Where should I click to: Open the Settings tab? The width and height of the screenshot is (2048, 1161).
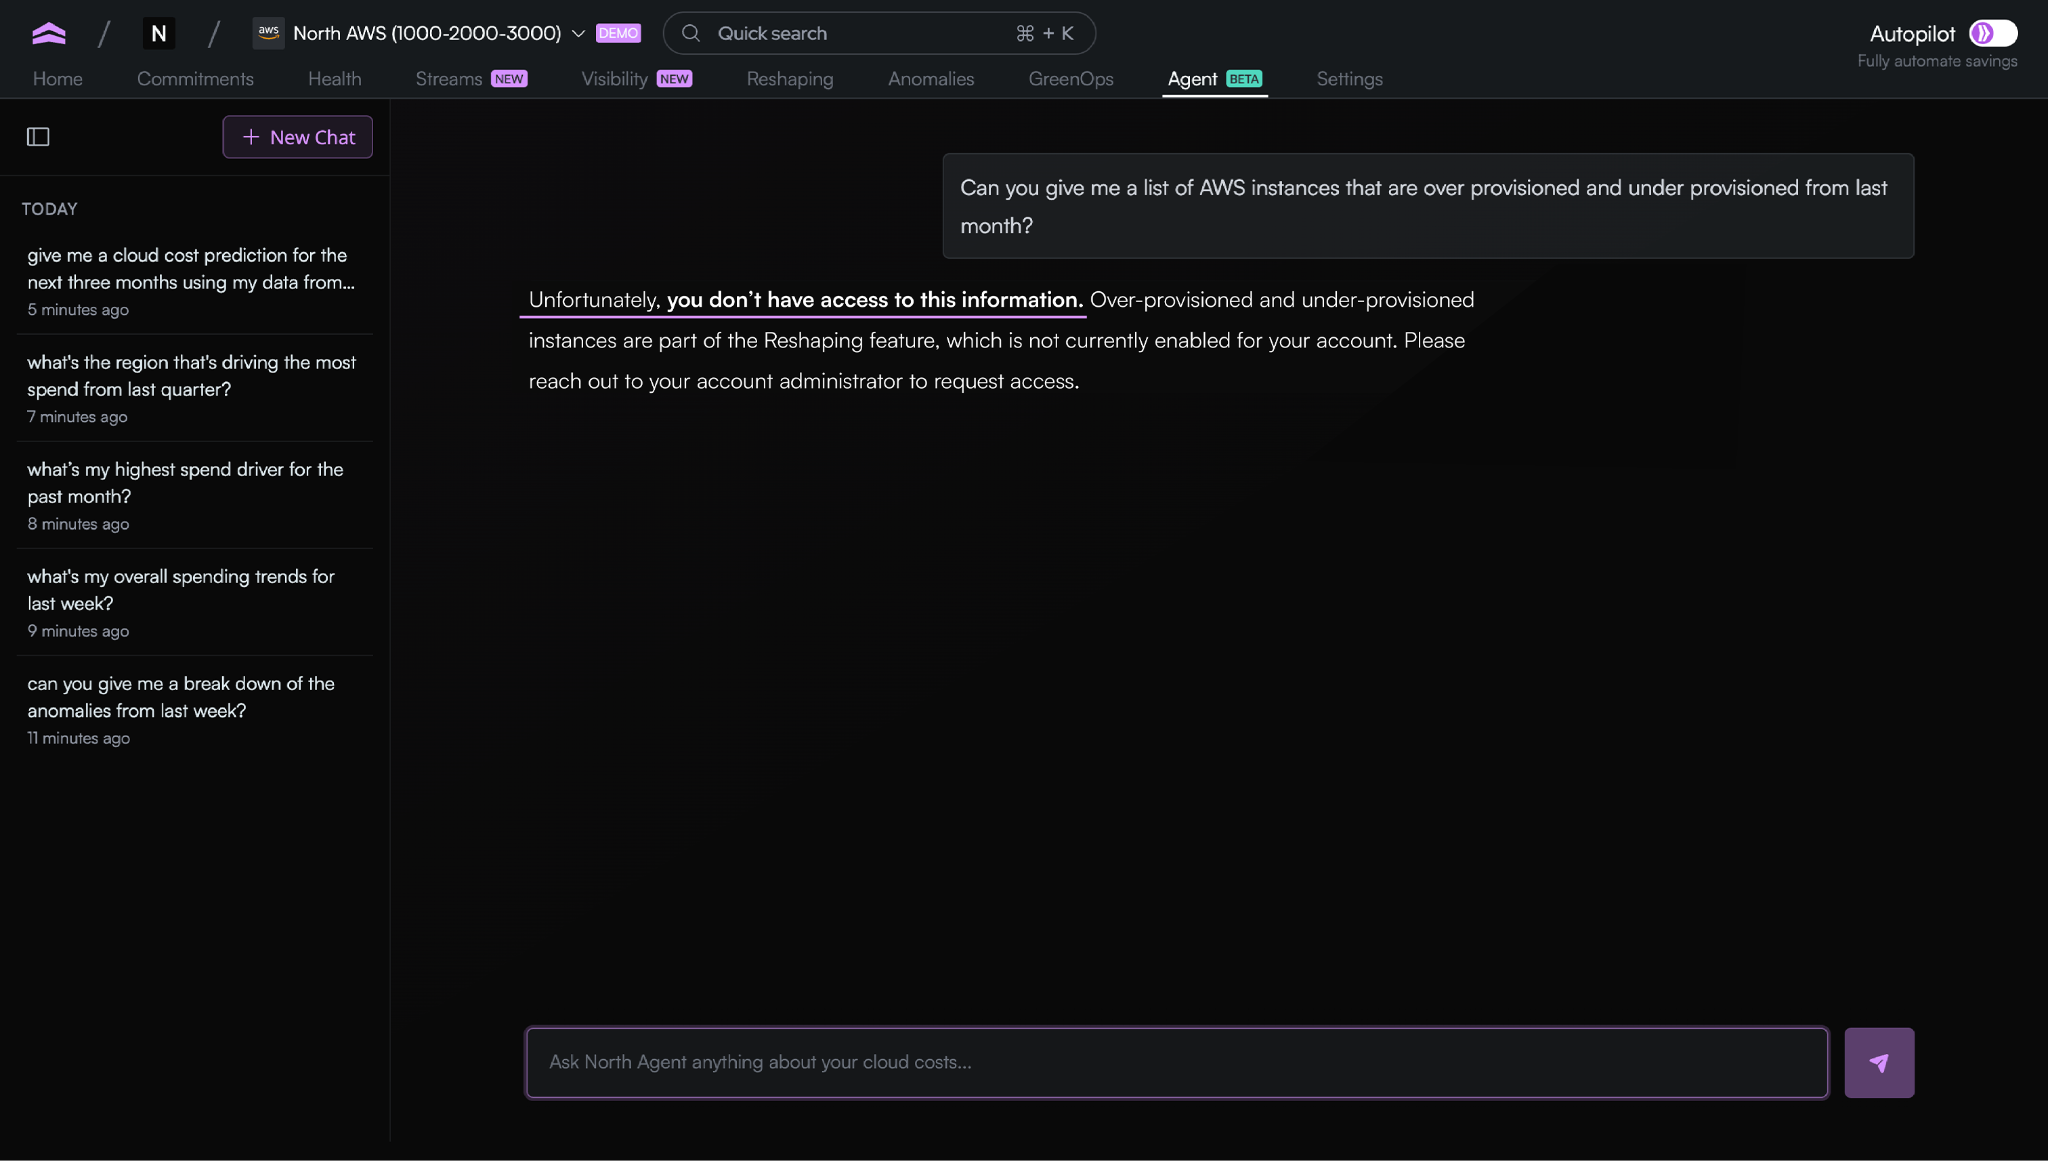point(1349,79)
